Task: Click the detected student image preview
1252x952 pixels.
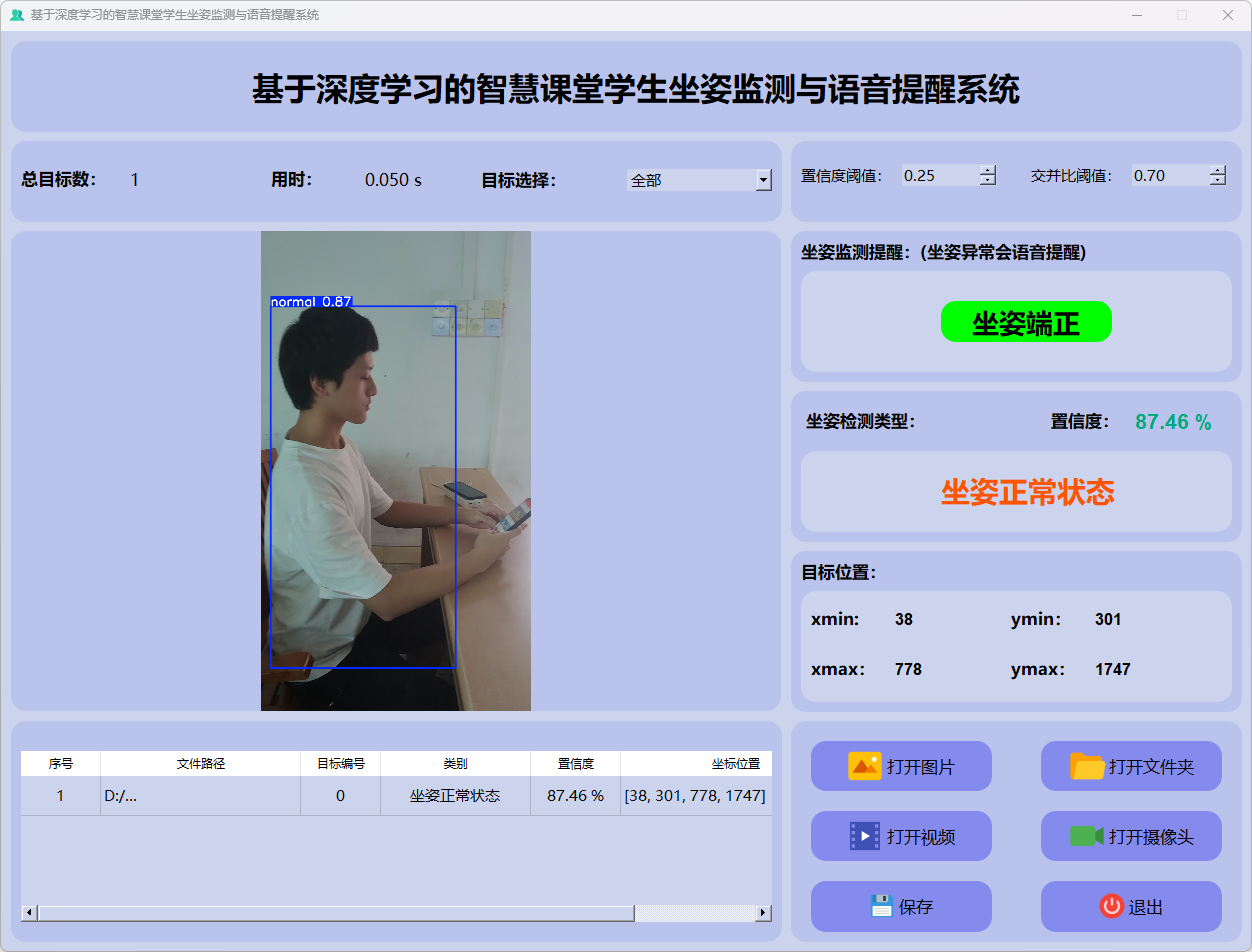Action: click(396, 471)
